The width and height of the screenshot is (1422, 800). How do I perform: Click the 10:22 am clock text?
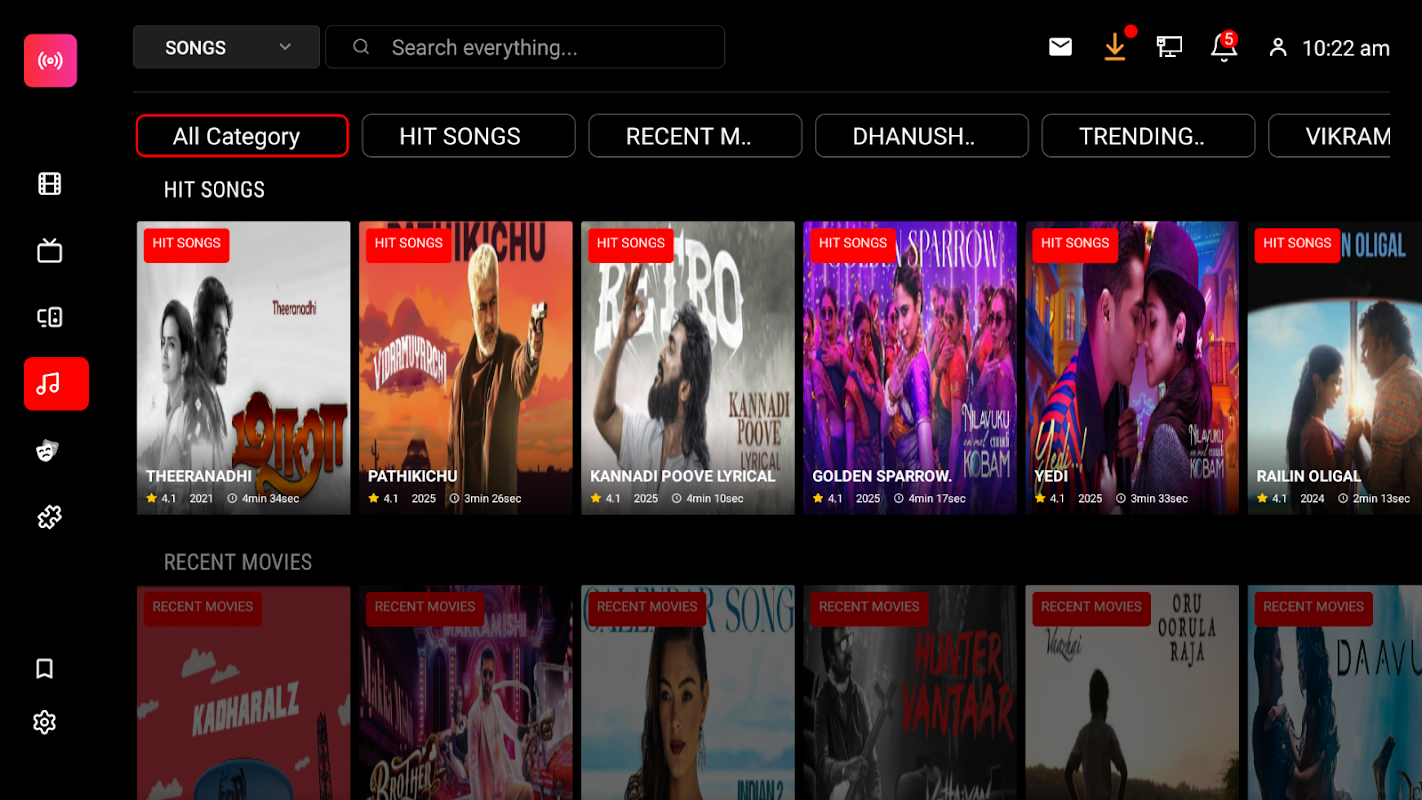tap(1346, 48)
